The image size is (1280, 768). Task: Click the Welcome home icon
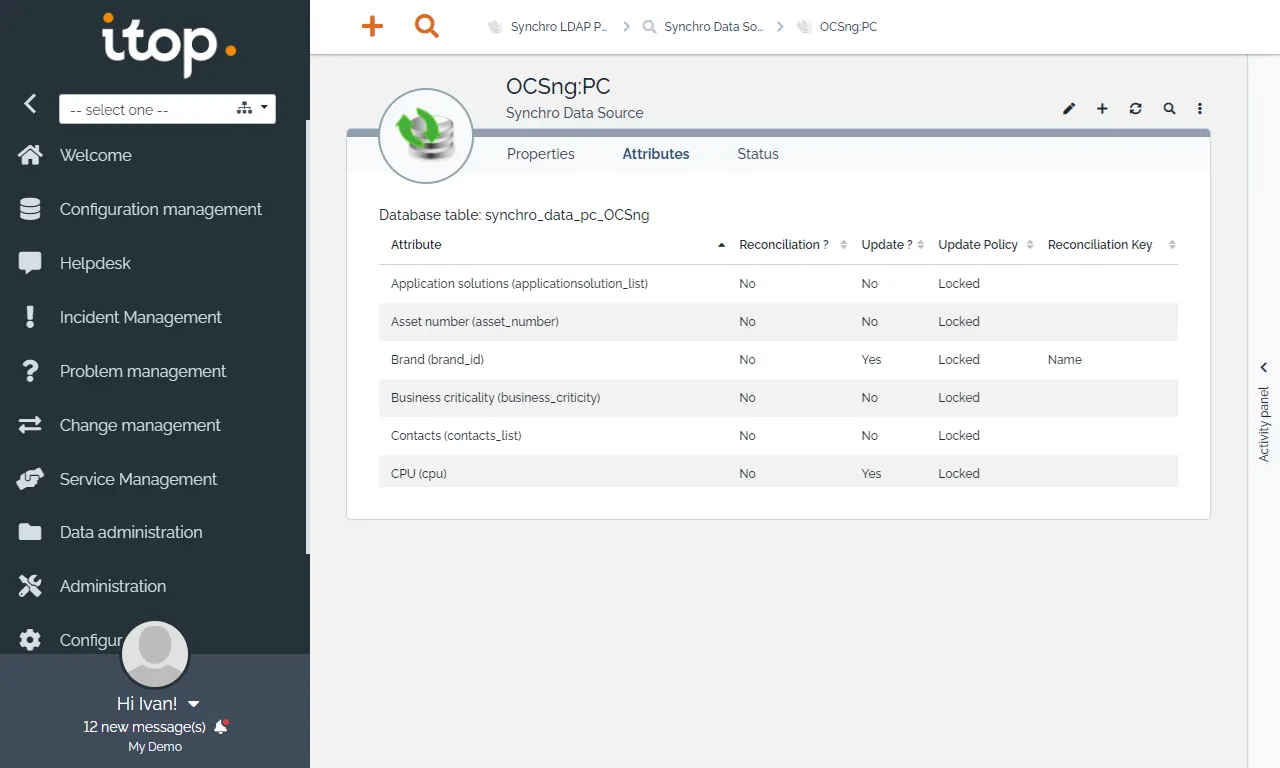30,155
